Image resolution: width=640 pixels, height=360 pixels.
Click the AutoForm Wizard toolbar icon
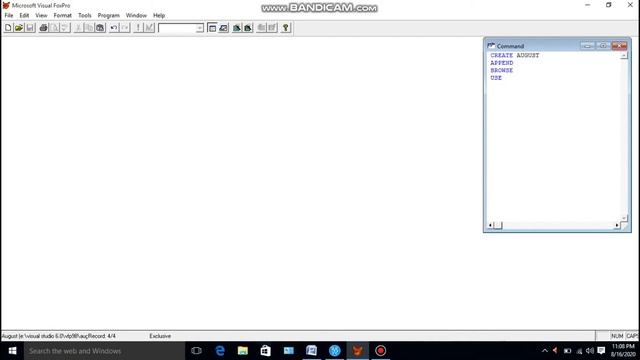261,28
